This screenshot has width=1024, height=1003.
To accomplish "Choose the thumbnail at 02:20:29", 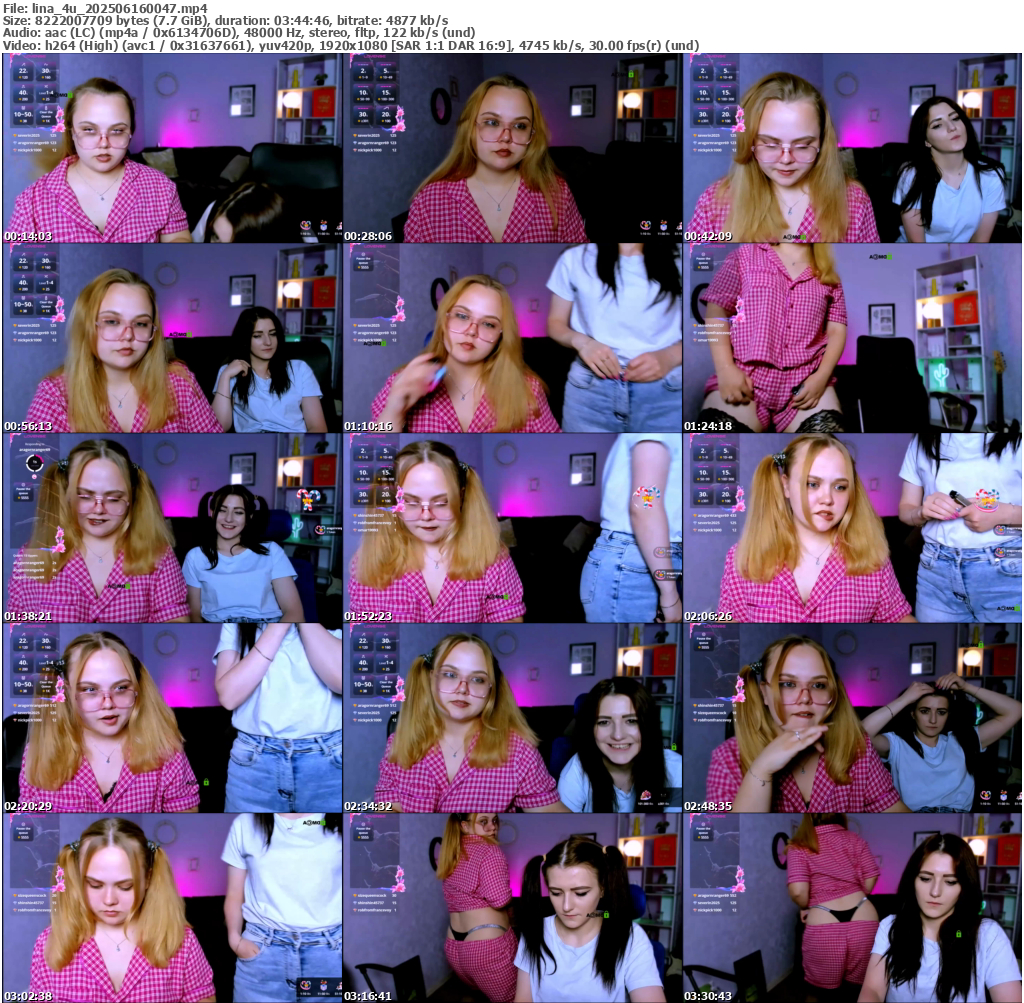I will click(172, 718).
